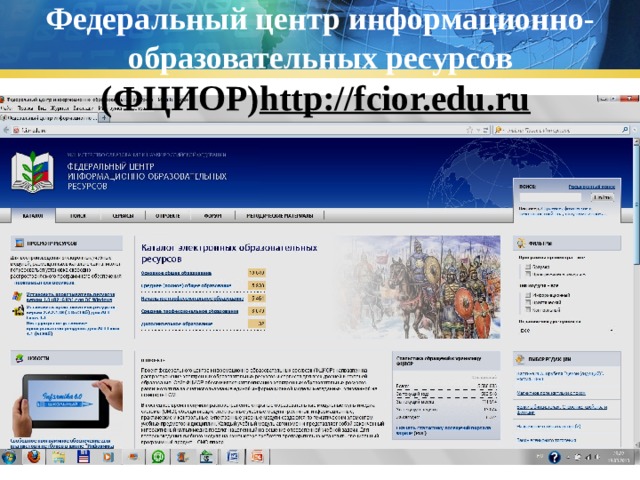640x480 pixels.
Task: Click the Выбор редакции panel header icon
Action: coord(520,359)
